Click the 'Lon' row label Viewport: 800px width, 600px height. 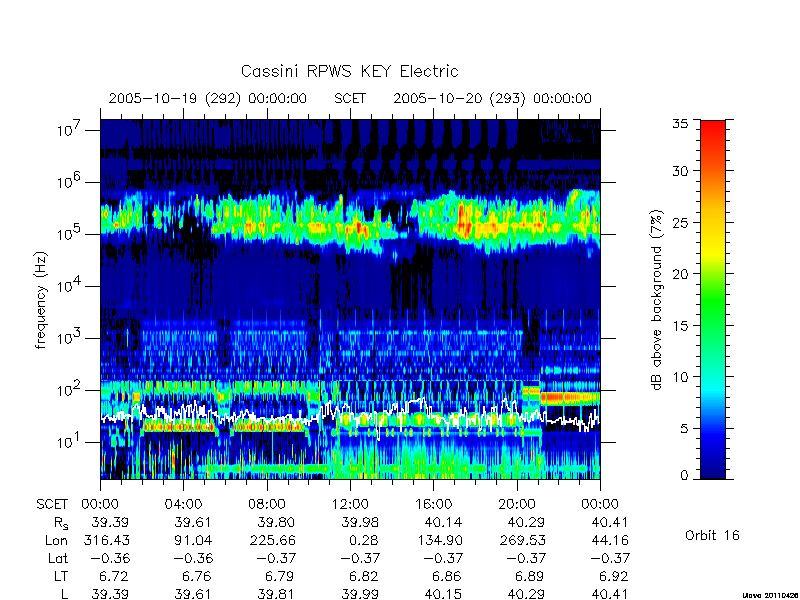click(57, 540)
